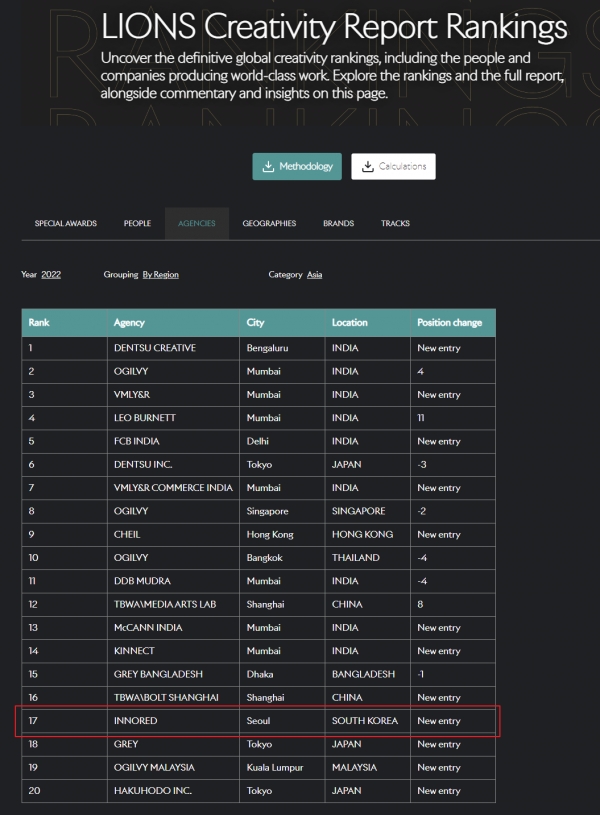Click the MALAYSIA location cell
This screenshot has height=815, width=600.
[368, 767]
